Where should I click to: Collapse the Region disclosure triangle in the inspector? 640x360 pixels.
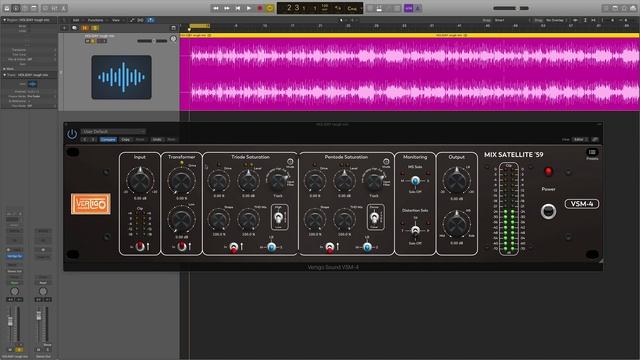pyautogui.click(x=4, y=20)
